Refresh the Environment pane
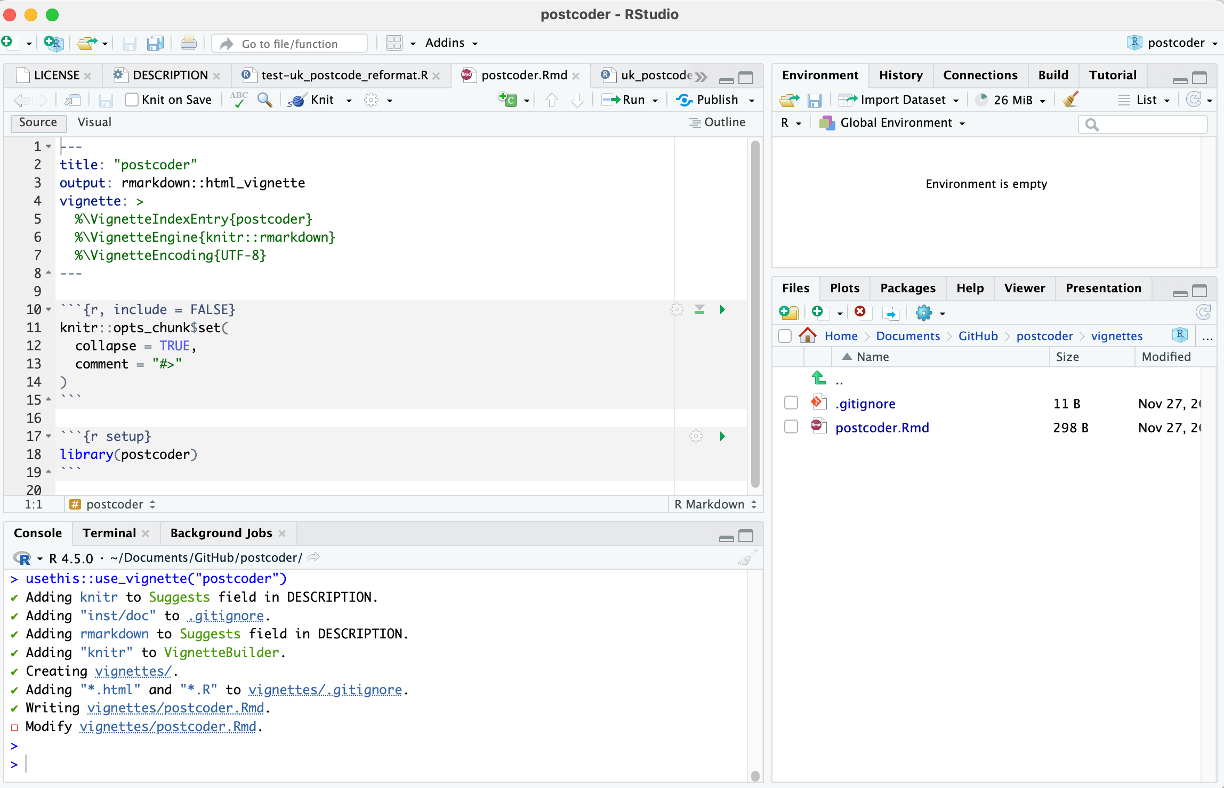This screenshot has width=1224, height=788. point(1192,100)
